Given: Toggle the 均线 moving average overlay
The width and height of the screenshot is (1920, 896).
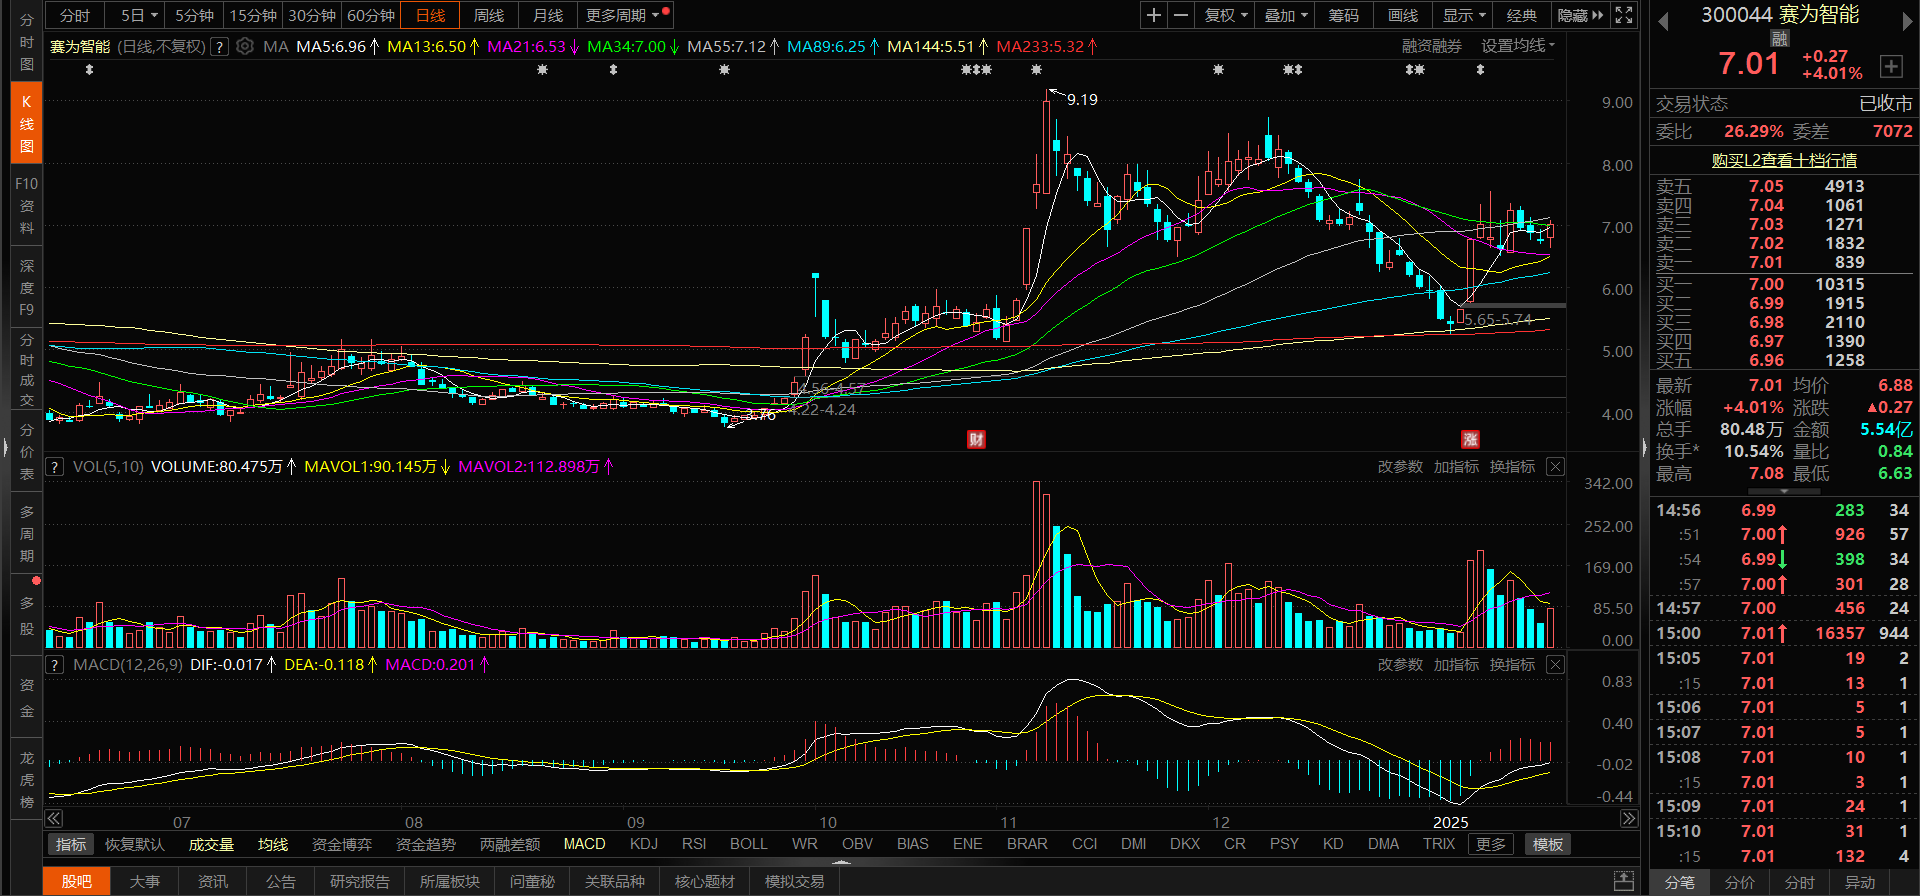Looking at the screenshot, I should pyautogui.click(x=272, y=844).
